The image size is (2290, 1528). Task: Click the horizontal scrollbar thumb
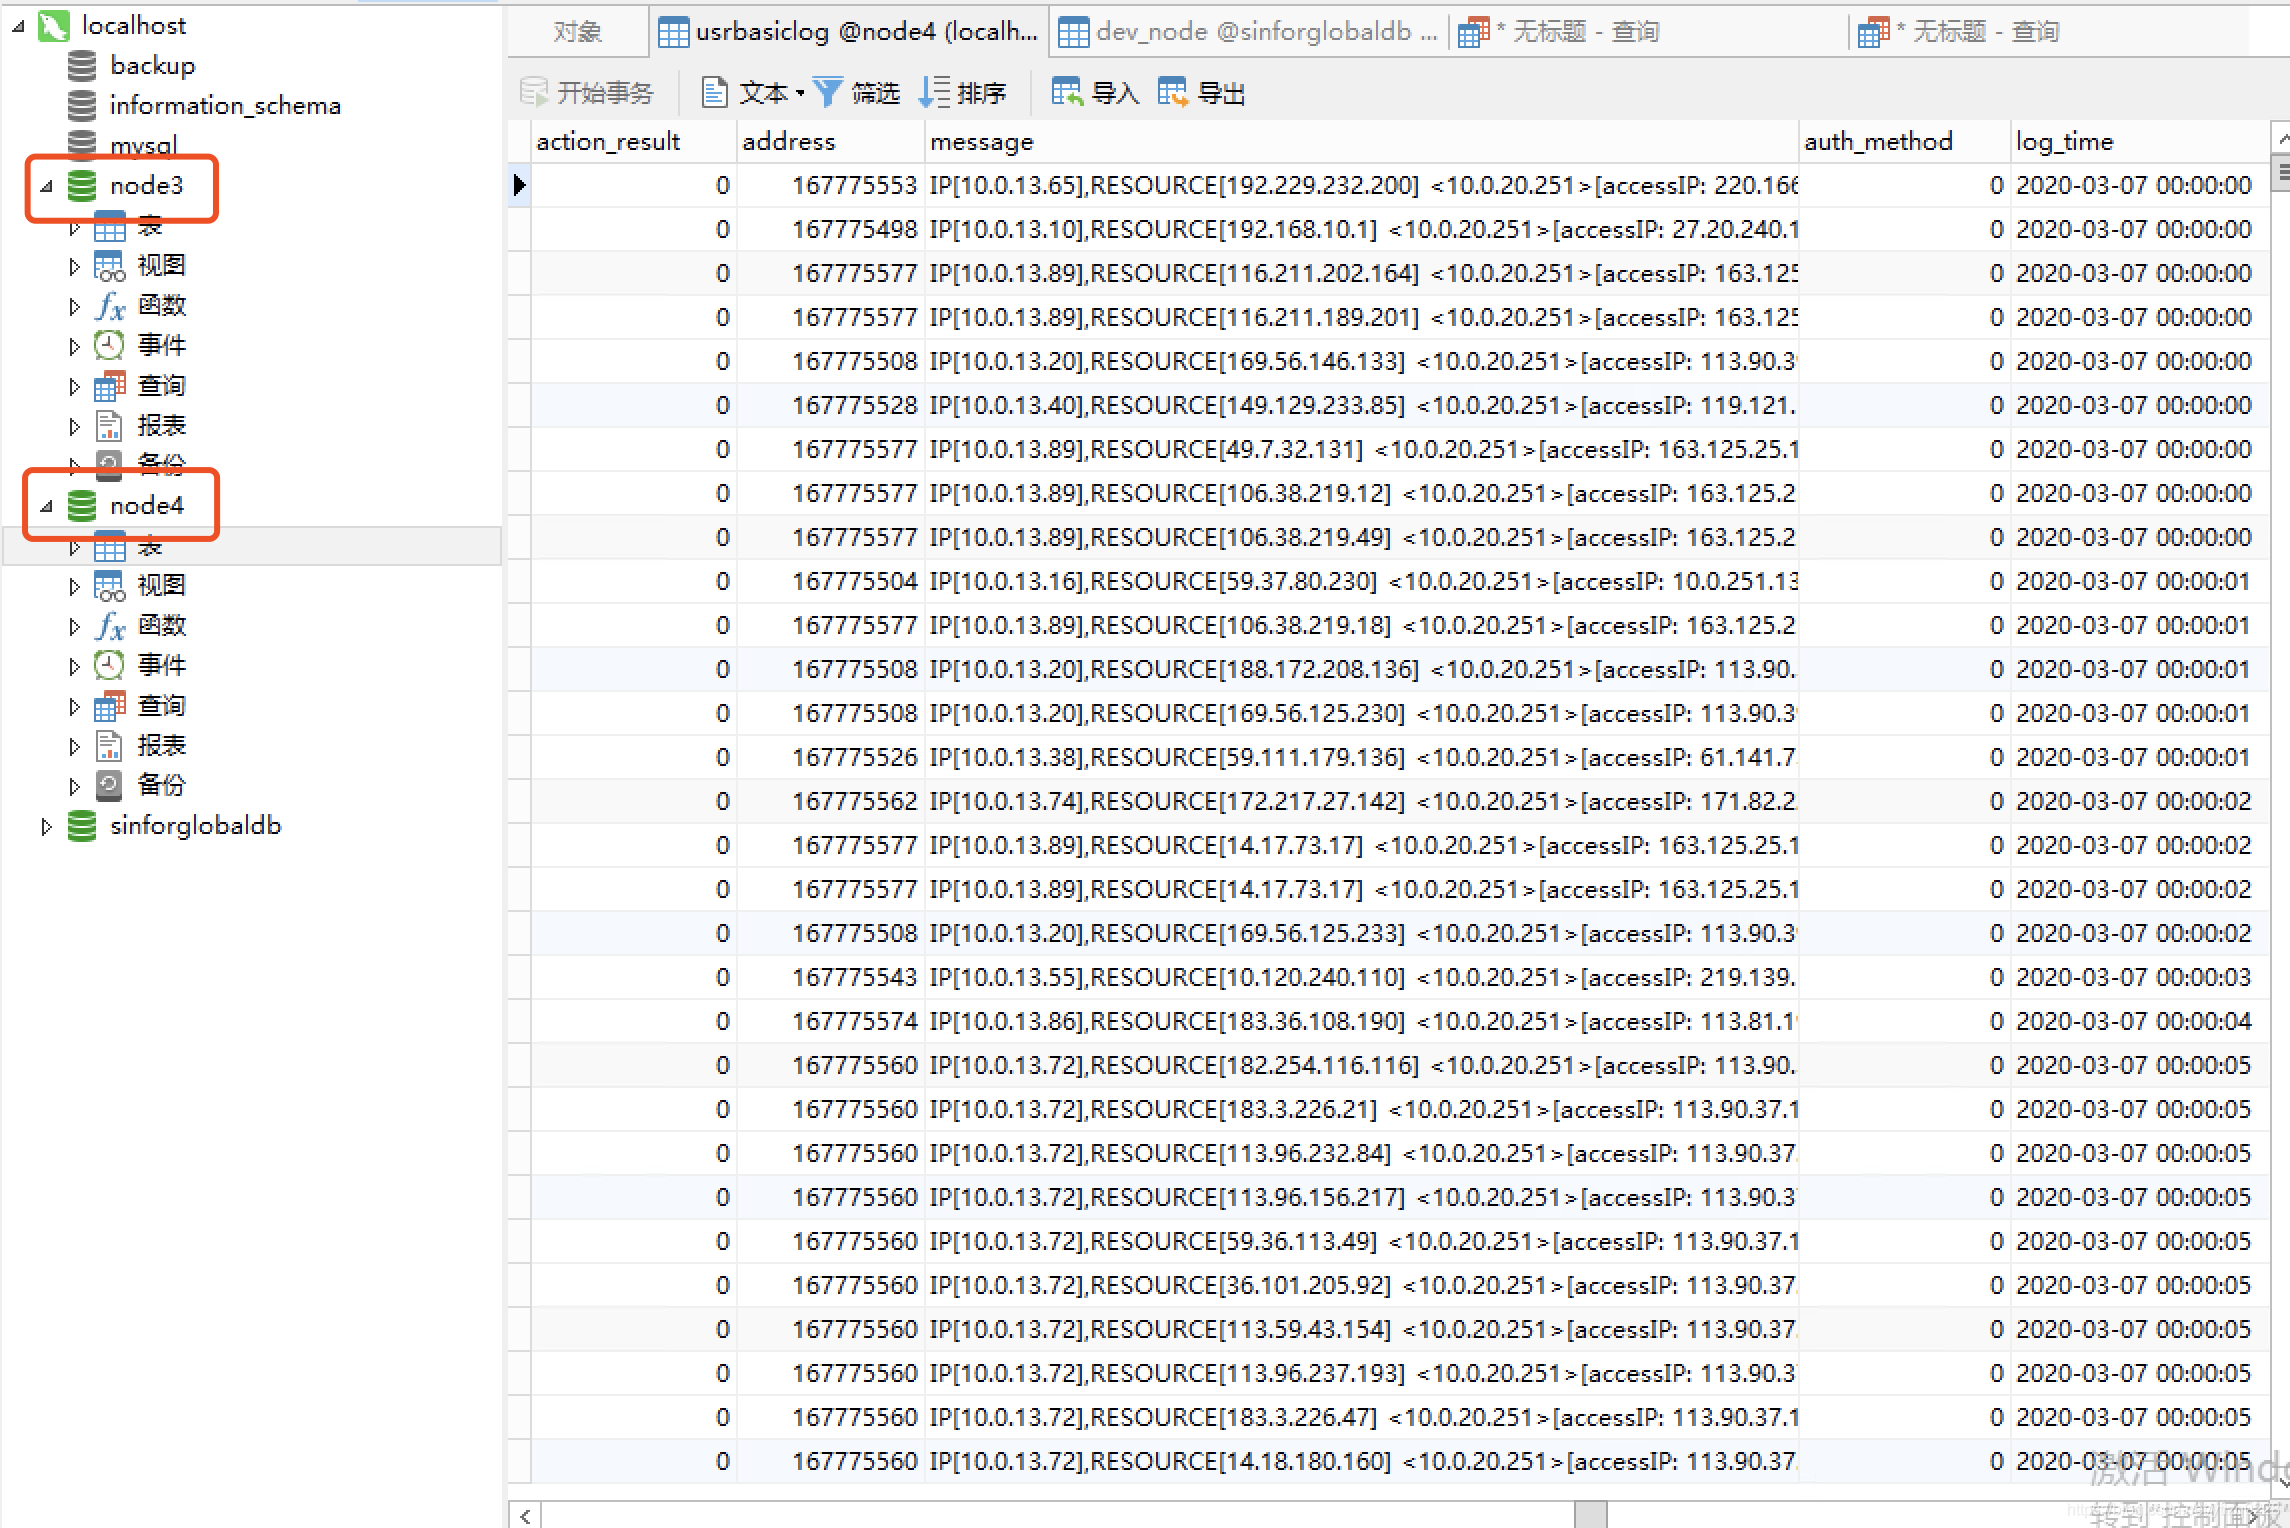tap(1591, 1515)
